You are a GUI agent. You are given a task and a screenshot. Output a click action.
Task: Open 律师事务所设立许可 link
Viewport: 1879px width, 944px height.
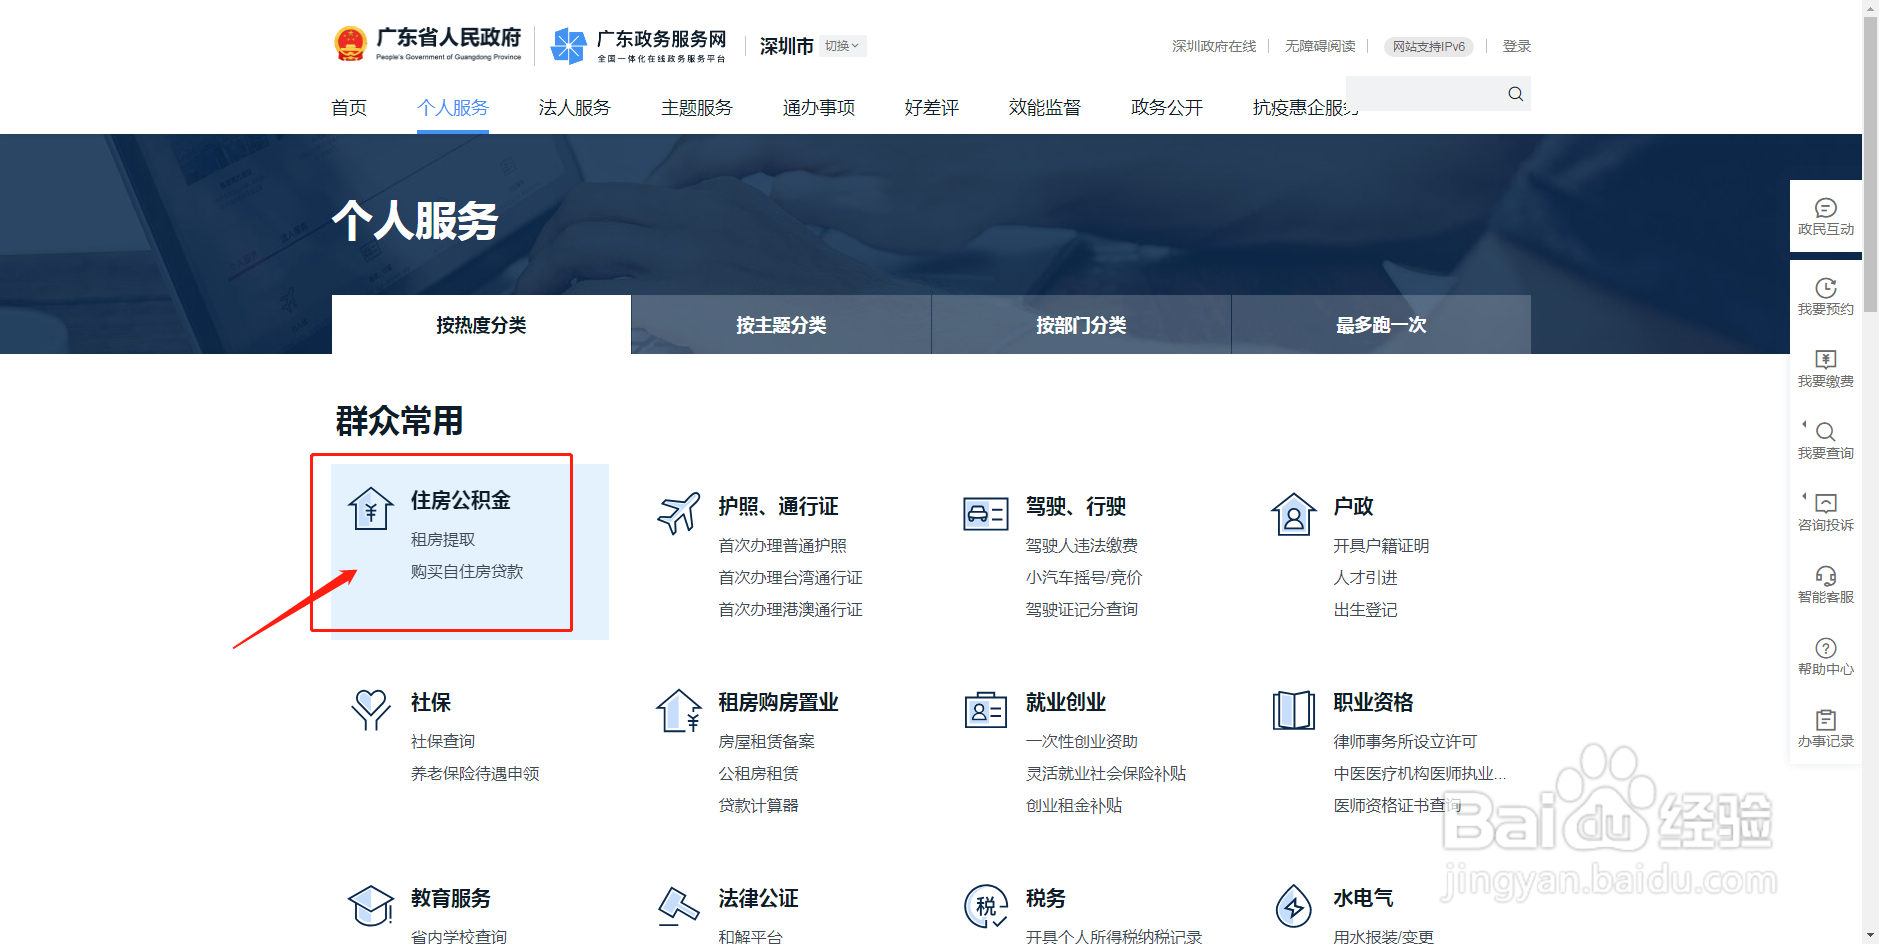pos(1406,742)
